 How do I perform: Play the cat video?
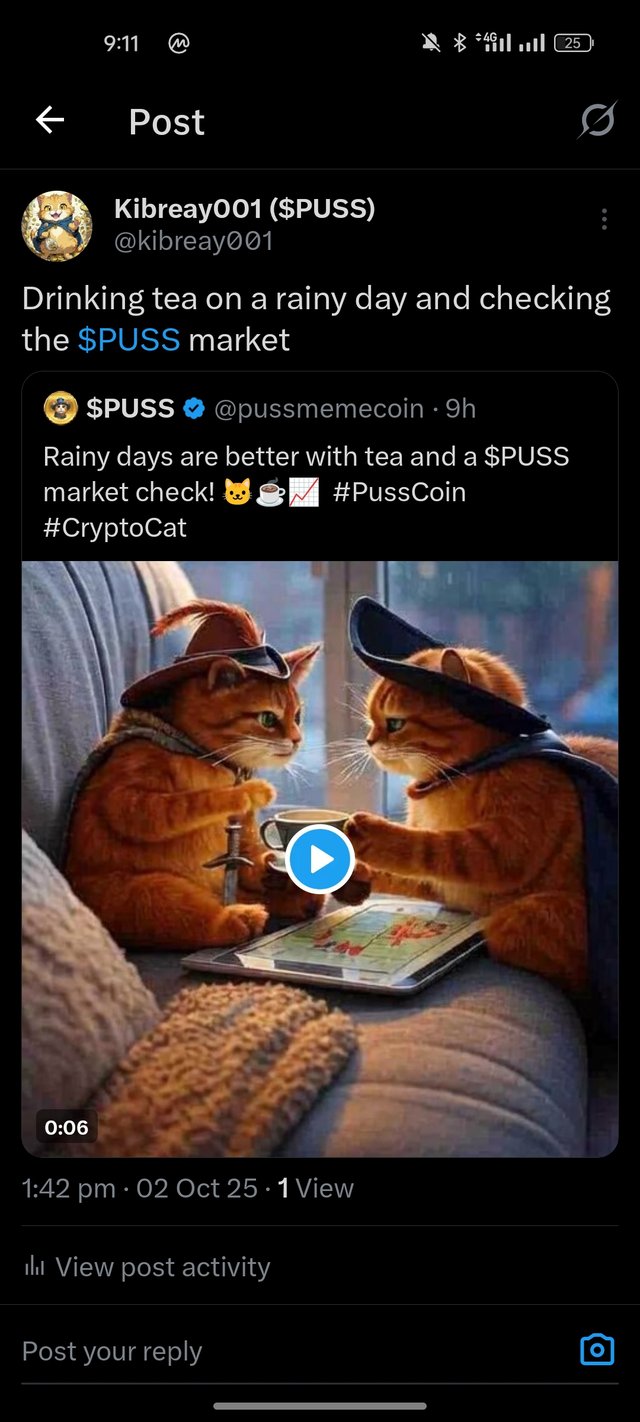320,859
